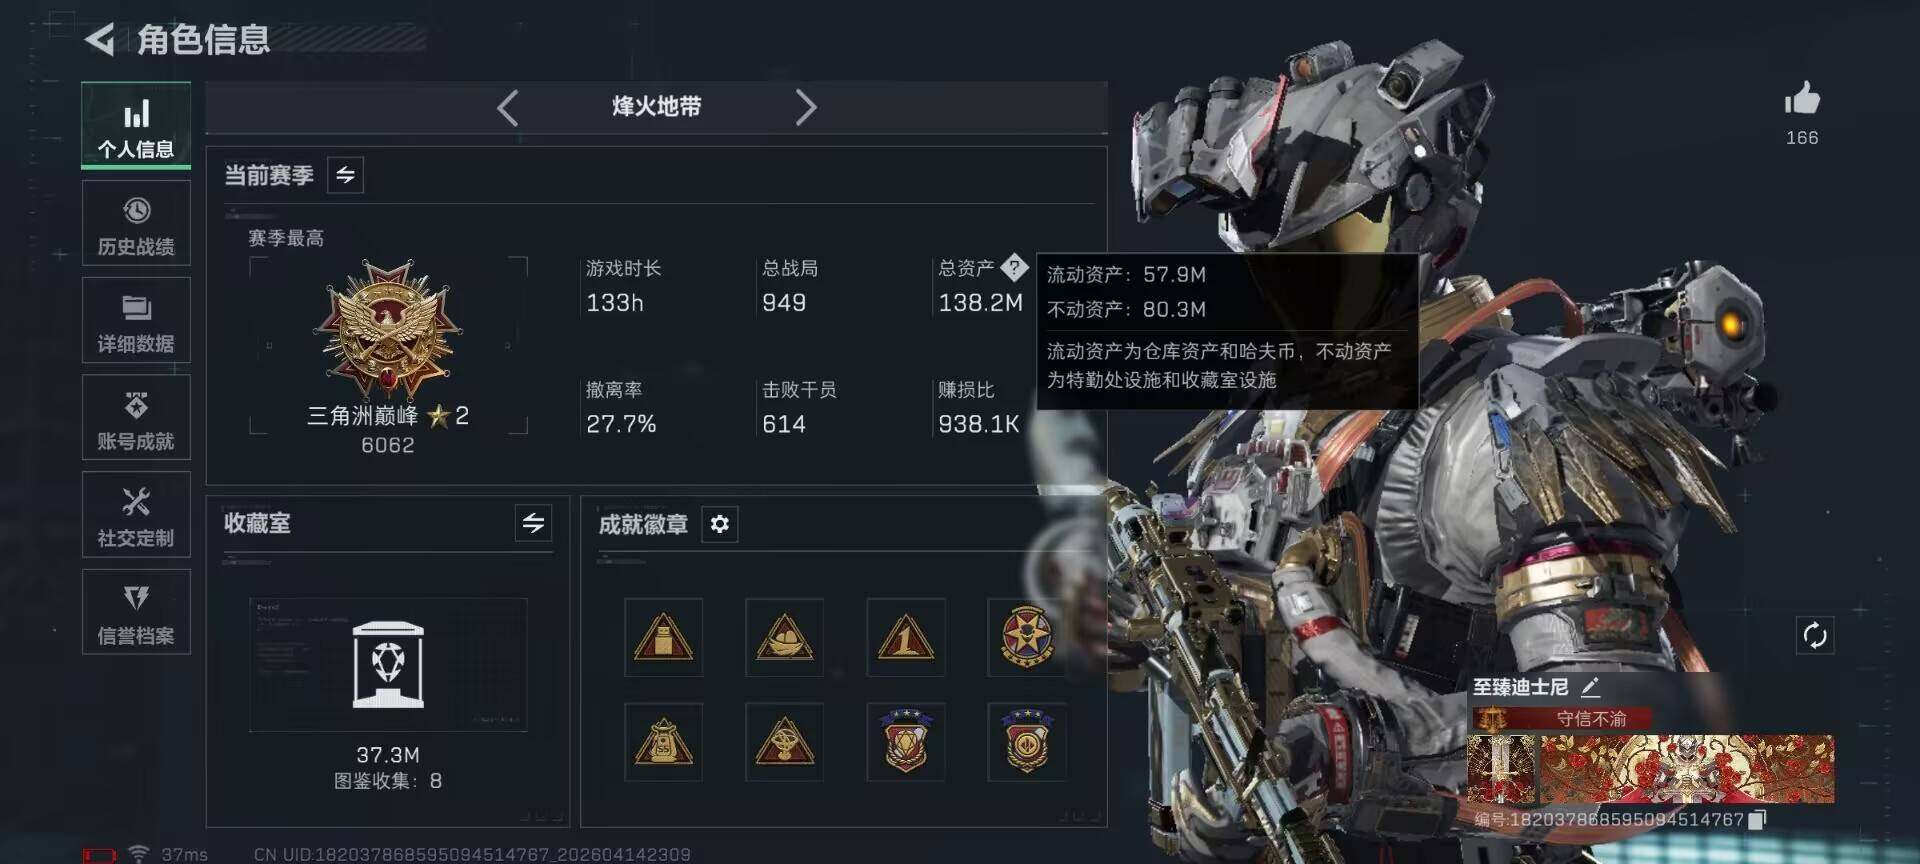This screenshot has width=1920, height=864.
Task: Open the 详细数据 tab
Action: 136,321
